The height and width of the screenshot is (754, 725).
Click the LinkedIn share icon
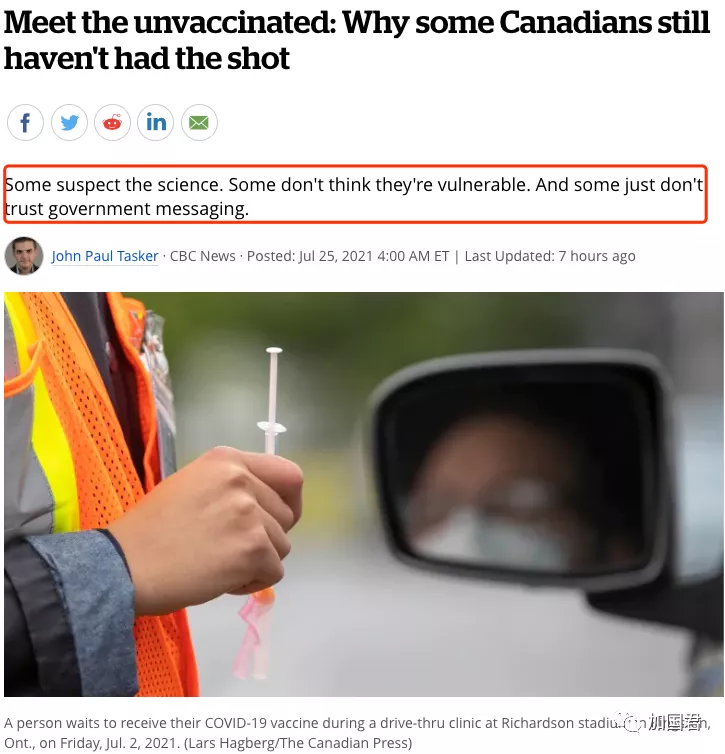pyautogui.click(x=156, y=122)
